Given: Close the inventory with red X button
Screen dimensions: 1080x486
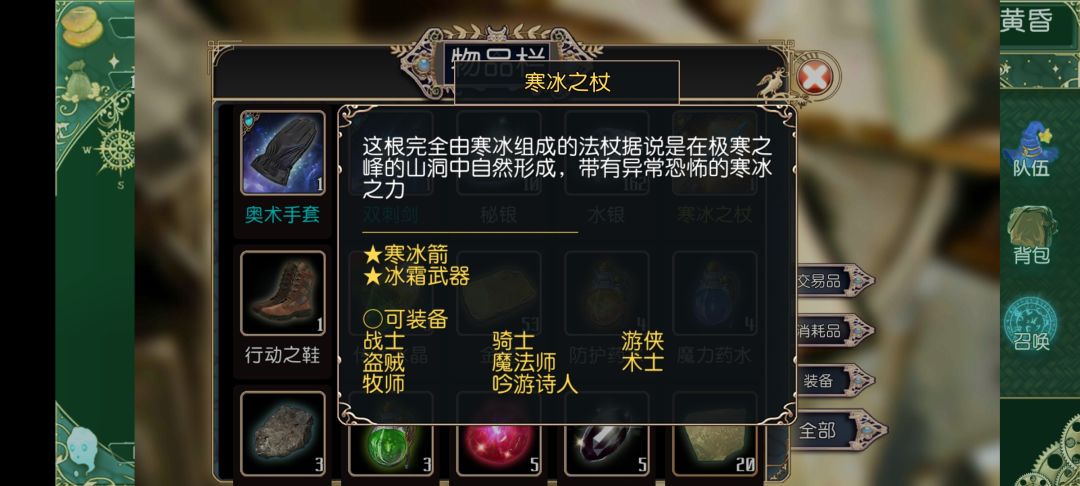Looking at the screenshot, I should pyautogui.click(x=814, y=78).
